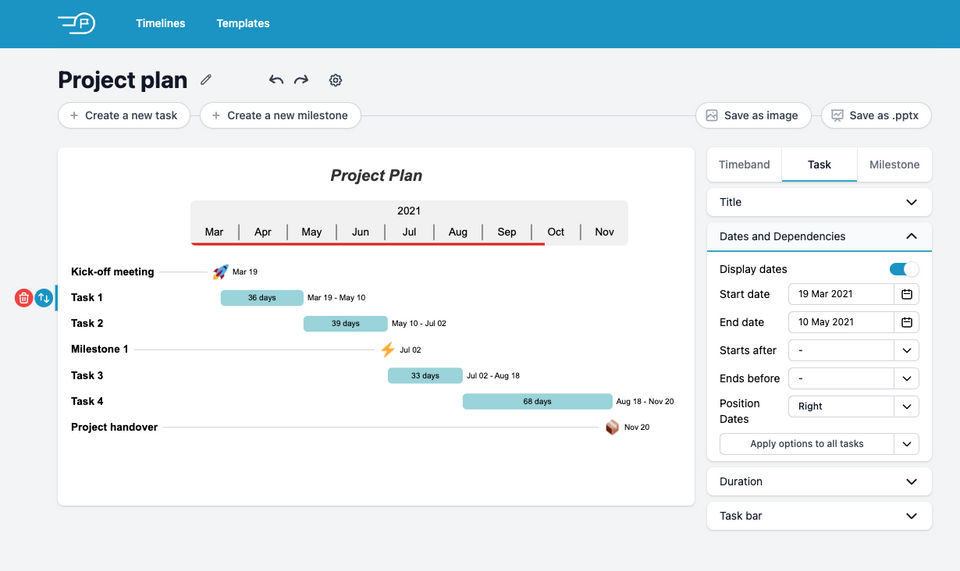Click Save as .pptx button
The width and height of the screenshot is (960, 571).
(876, 116)
